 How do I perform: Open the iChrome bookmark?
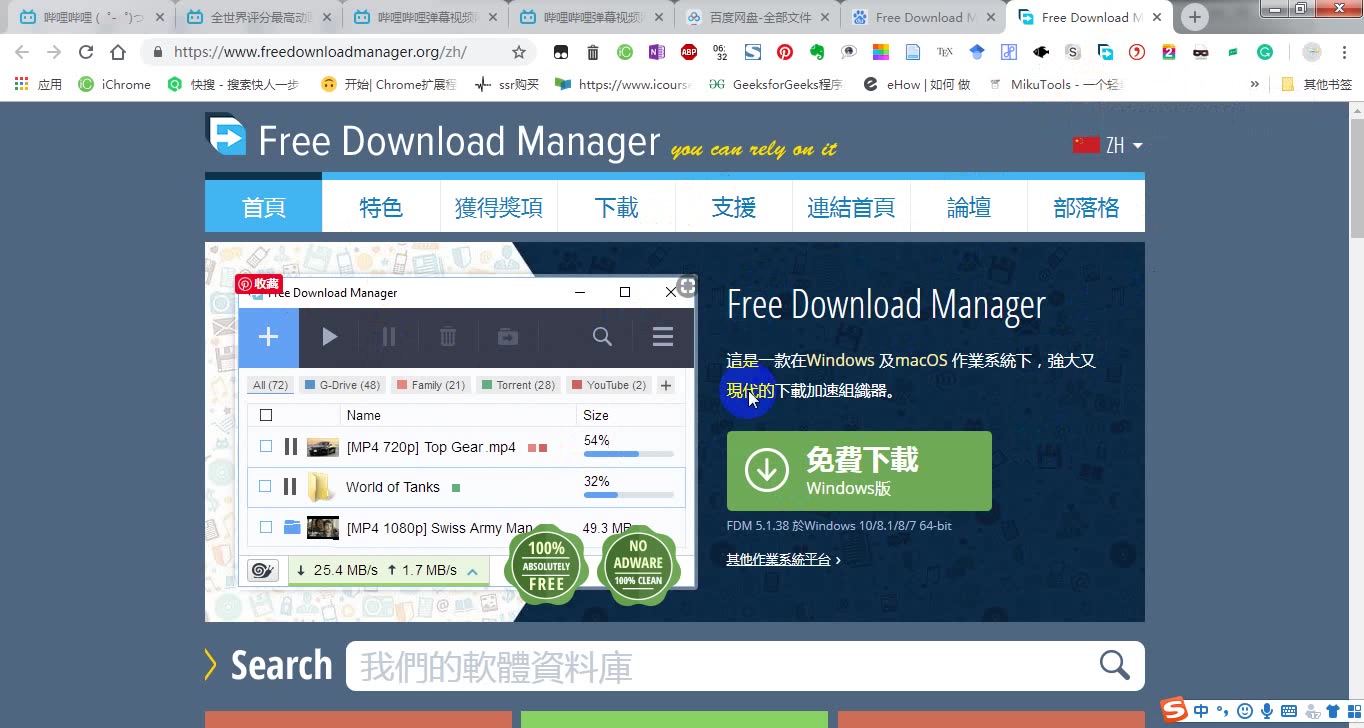tap(115, 84)
